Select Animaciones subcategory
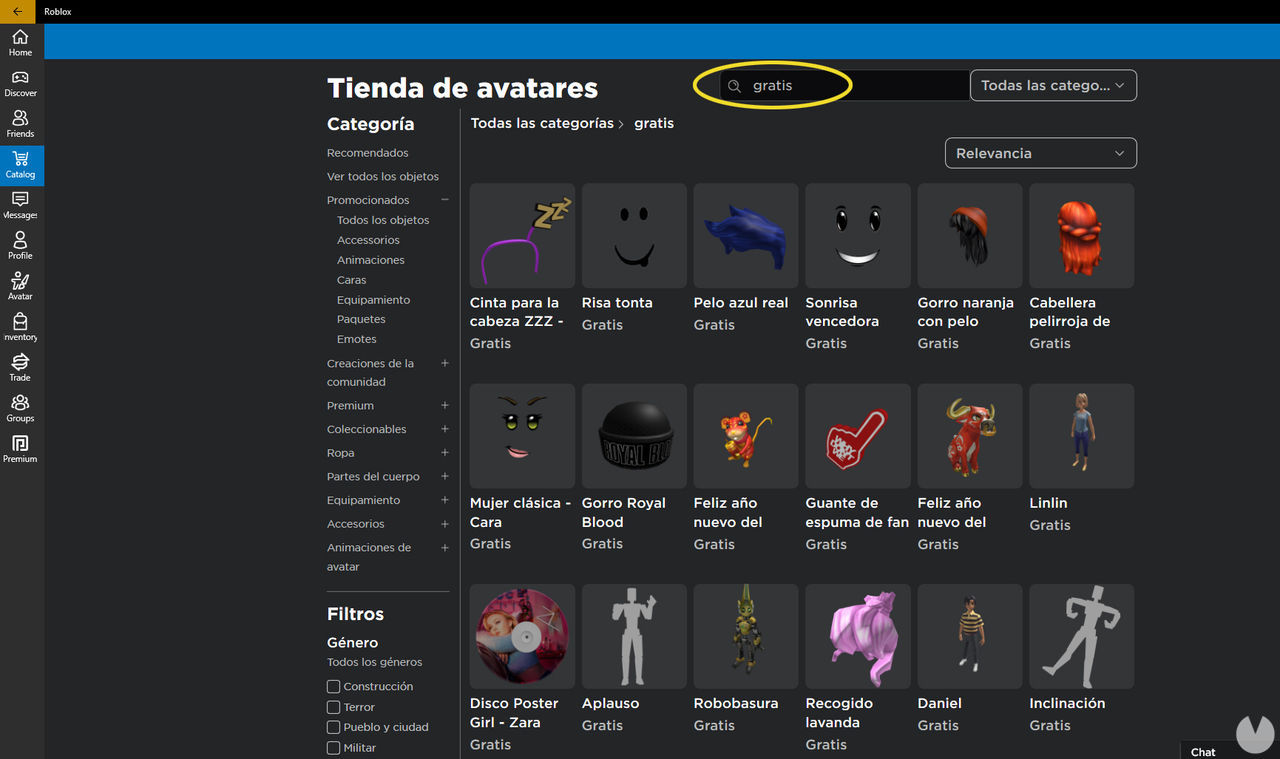Image resolution: width=1280 pixels, height=759 pixels. 371,260
